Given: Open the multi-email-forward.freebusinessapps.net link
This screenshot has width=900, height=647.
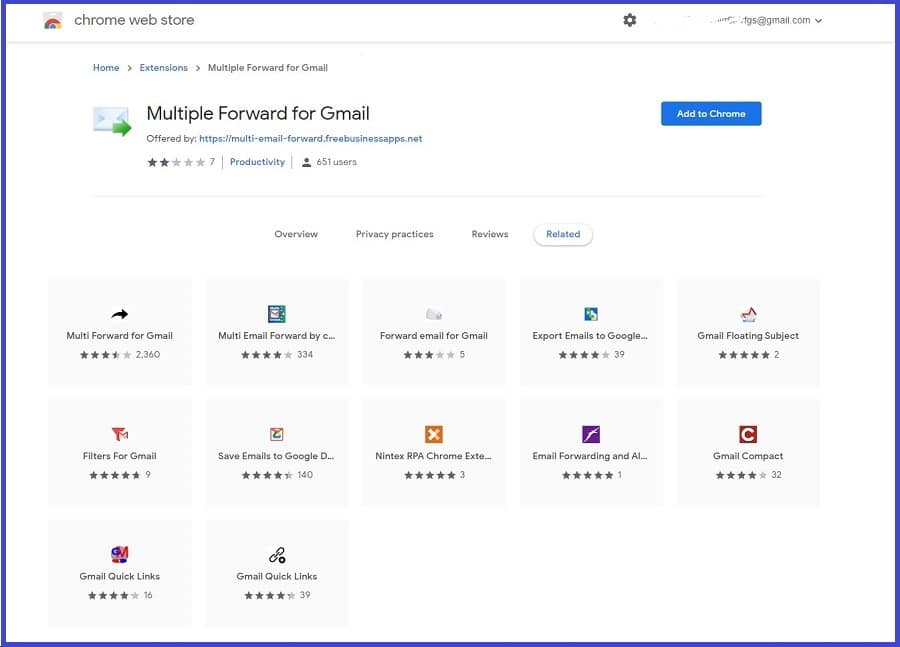Looking at the screenshot, I should [311, 138].
